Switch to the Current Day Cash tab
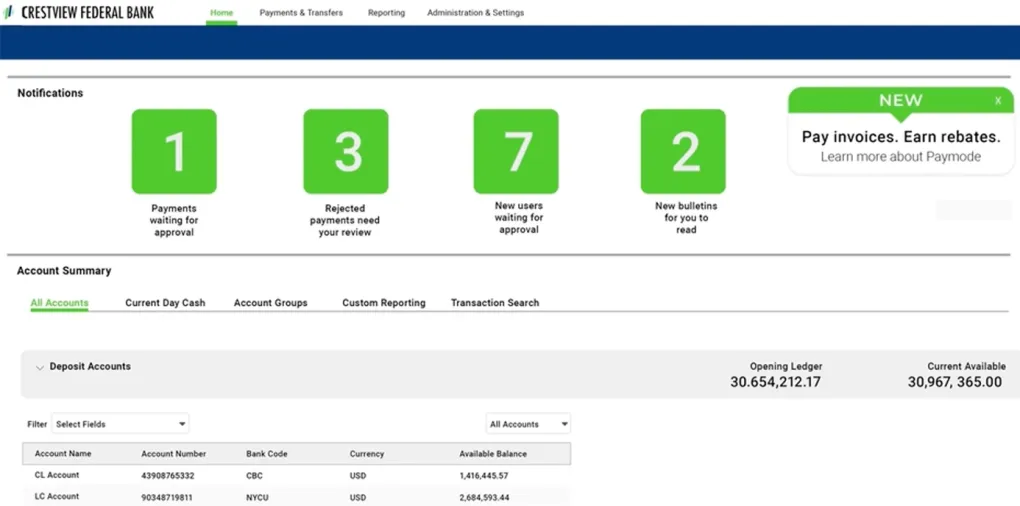The height and width of the screenshot is (506, 1020). [165, 303]
